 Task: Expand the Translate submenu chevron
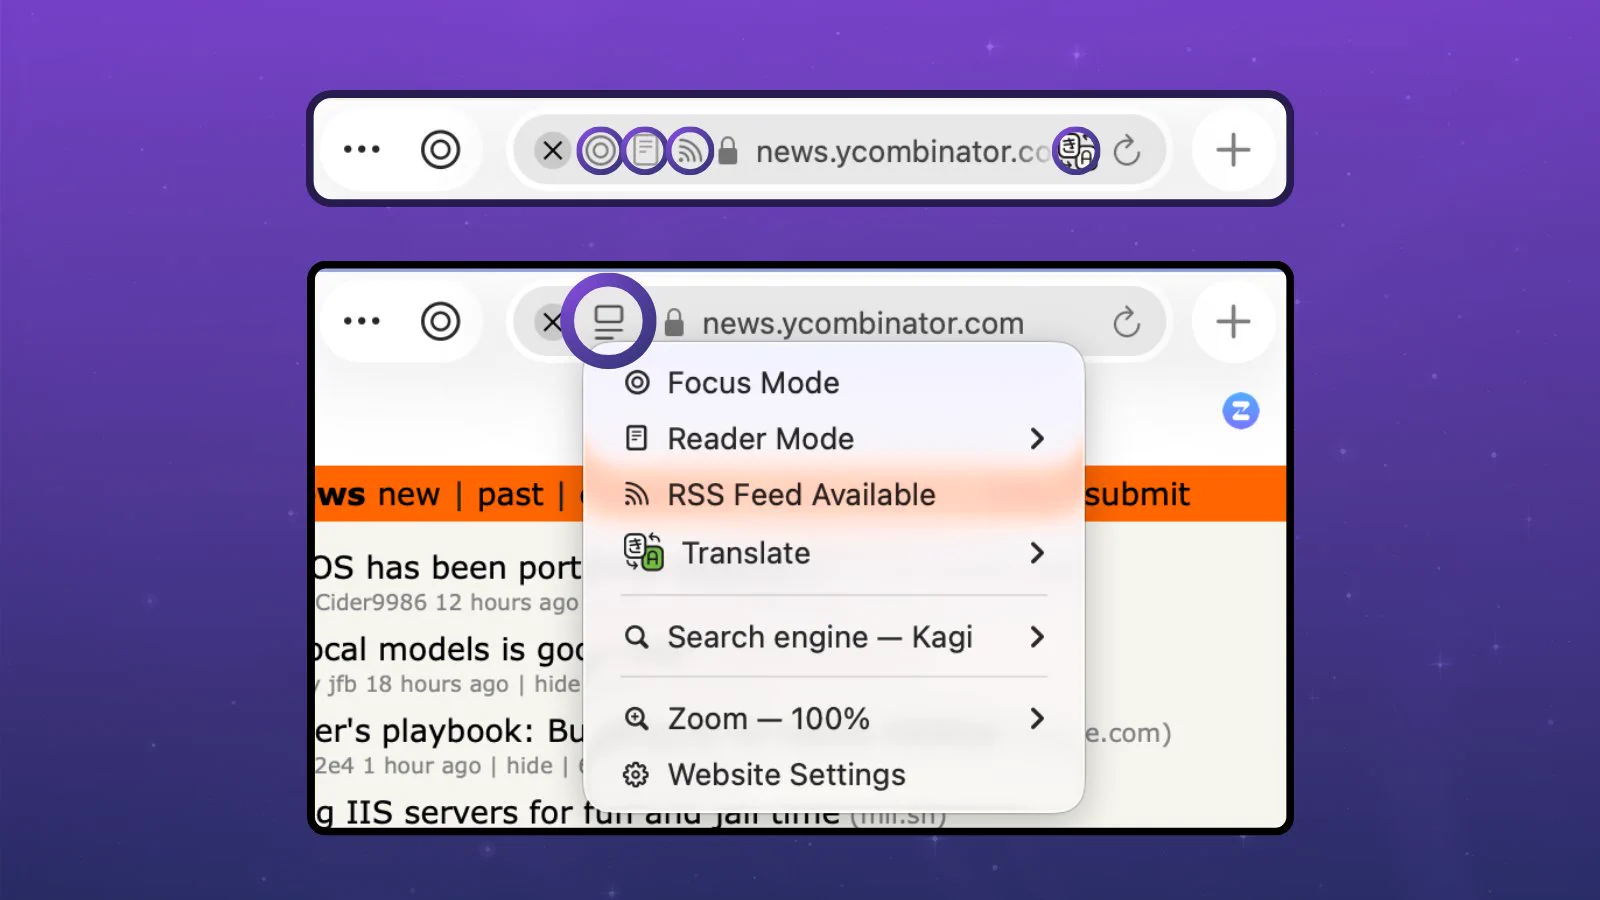[x=1037, y=553]
